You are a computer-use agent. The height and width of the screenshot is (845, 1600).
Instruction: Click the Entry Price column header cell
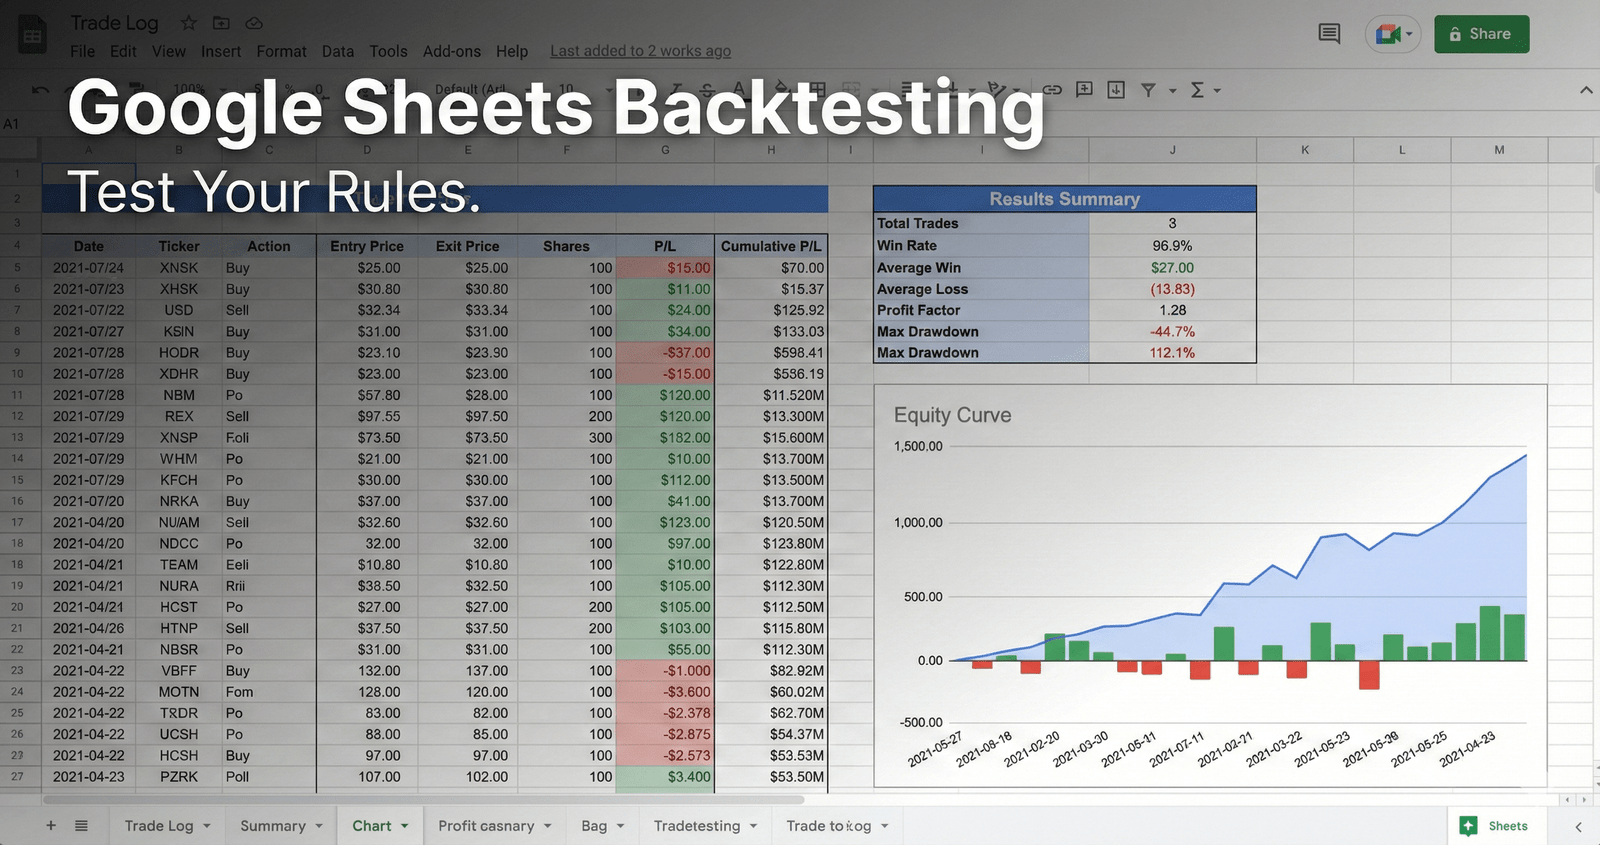pyautogui.click(x=367, y=246)
